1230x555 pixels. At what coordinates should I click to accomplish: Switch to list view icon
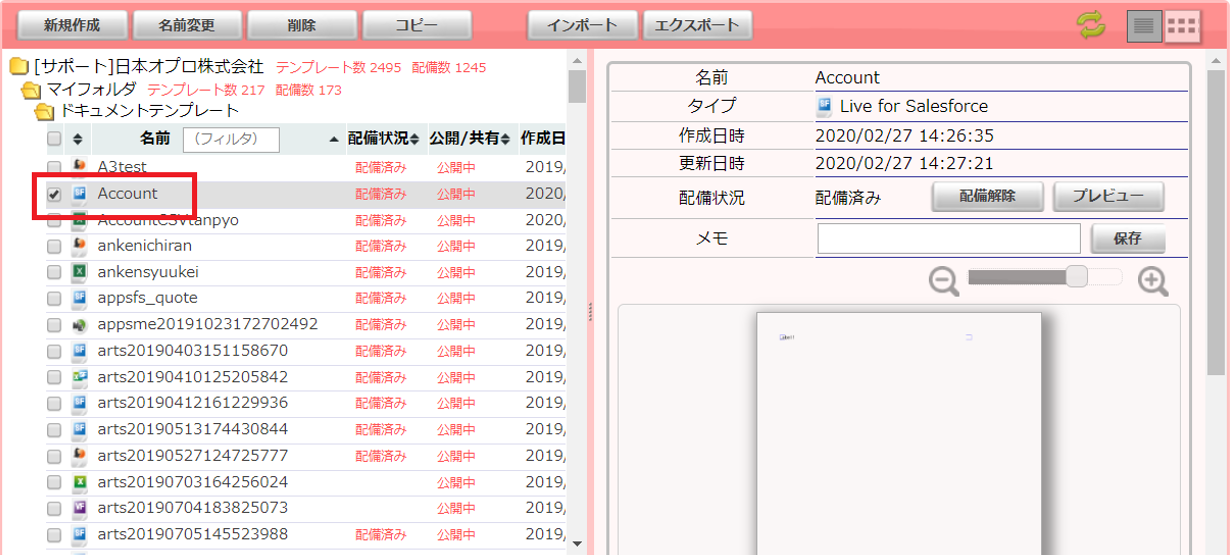coord(1144,27)
